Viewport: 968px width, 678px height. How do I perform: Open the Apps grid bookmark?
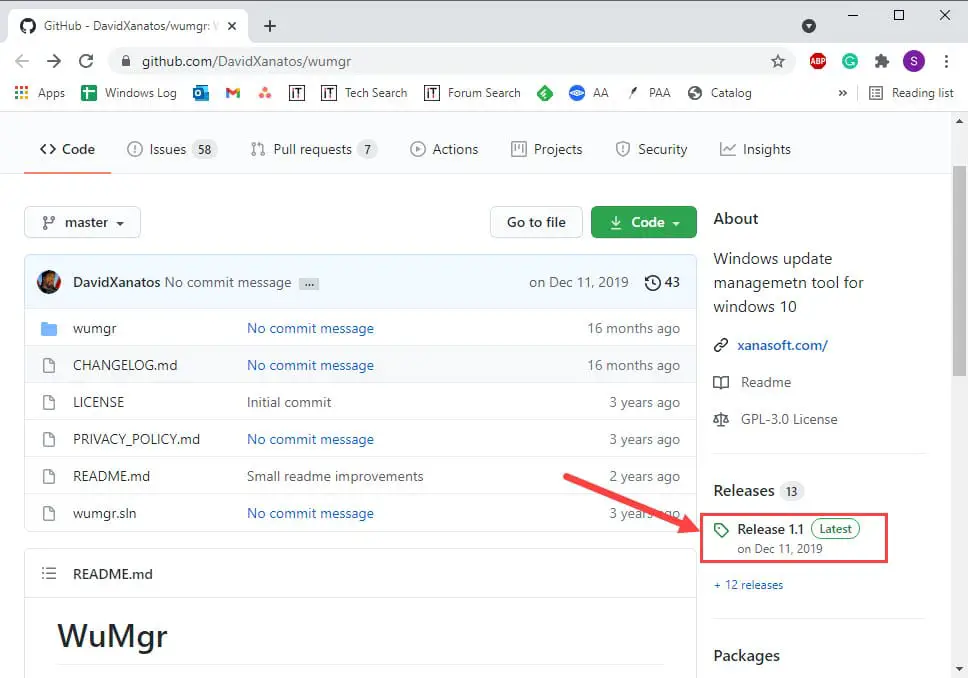tap(40, 93)
